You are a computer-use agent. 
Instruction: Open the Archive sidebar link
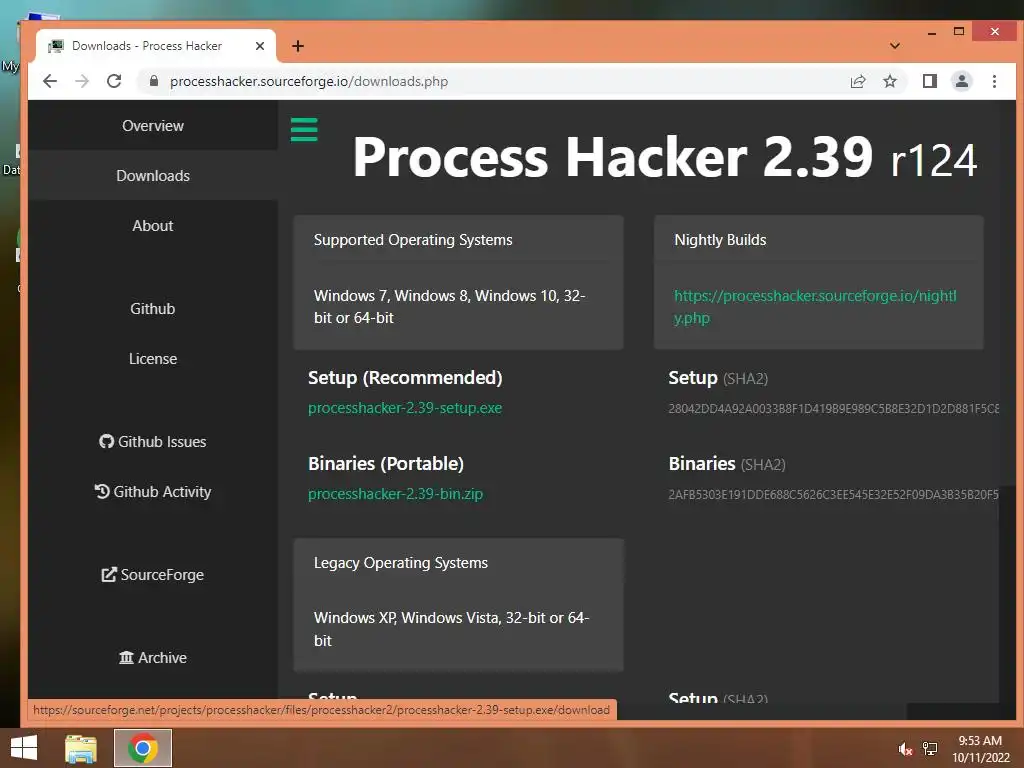pyautogui.click(x=153, y=658)
